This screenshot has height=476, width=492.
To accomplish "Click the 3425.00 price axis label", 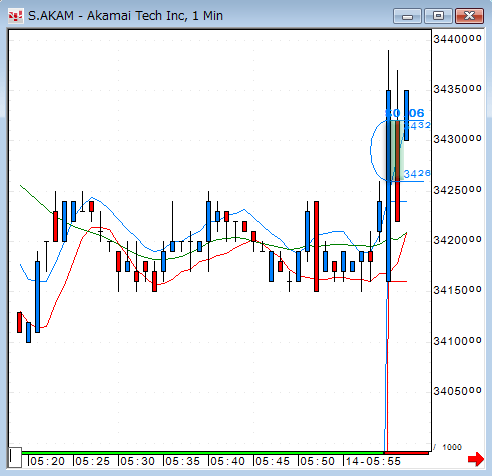I will pos(457,190).
